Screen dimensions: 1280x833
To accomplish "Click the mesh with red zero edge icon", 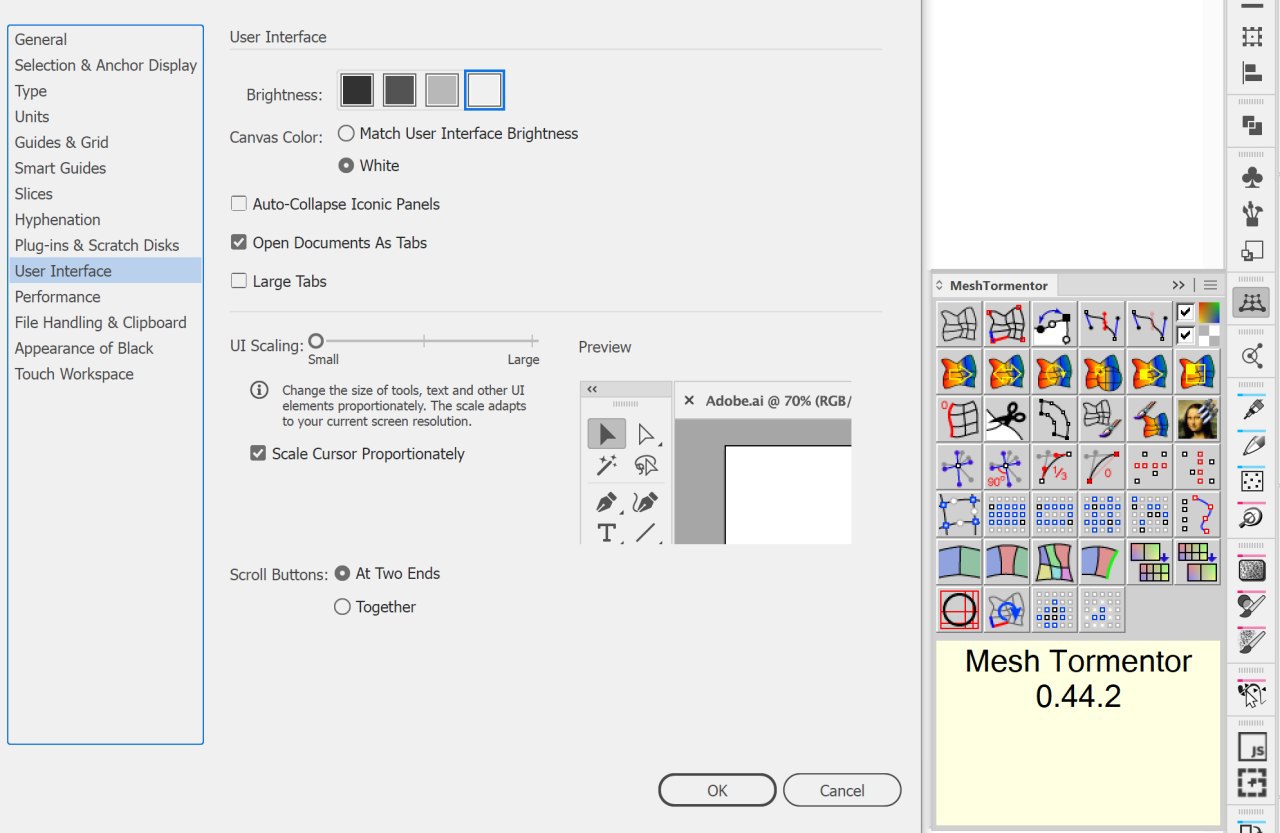I will [958, 418].
